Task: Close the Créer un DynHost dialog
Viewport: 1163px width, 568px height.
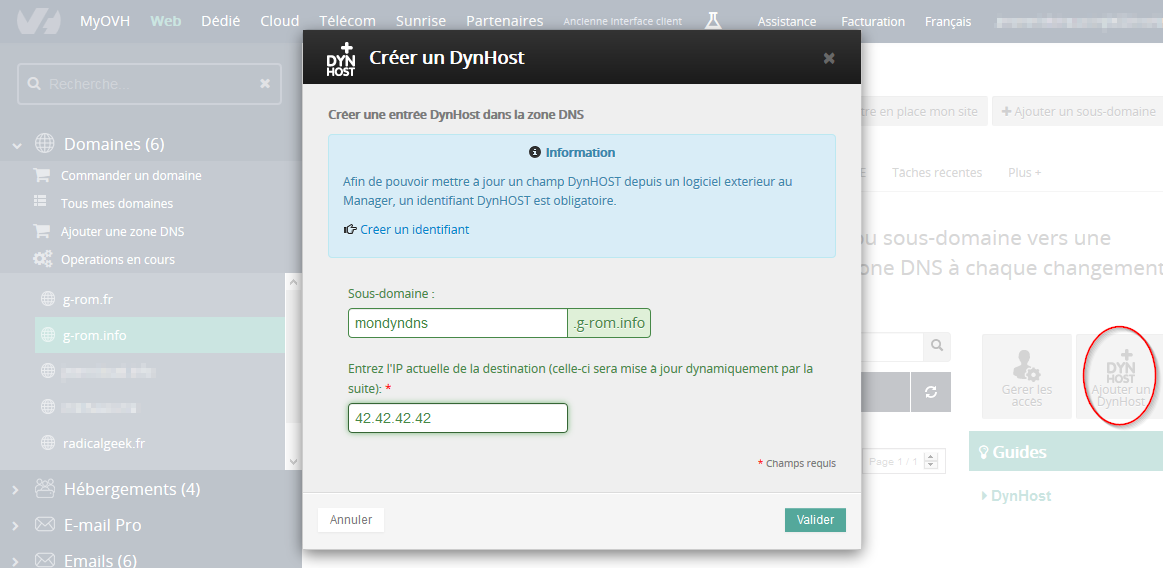Action: 829,58
